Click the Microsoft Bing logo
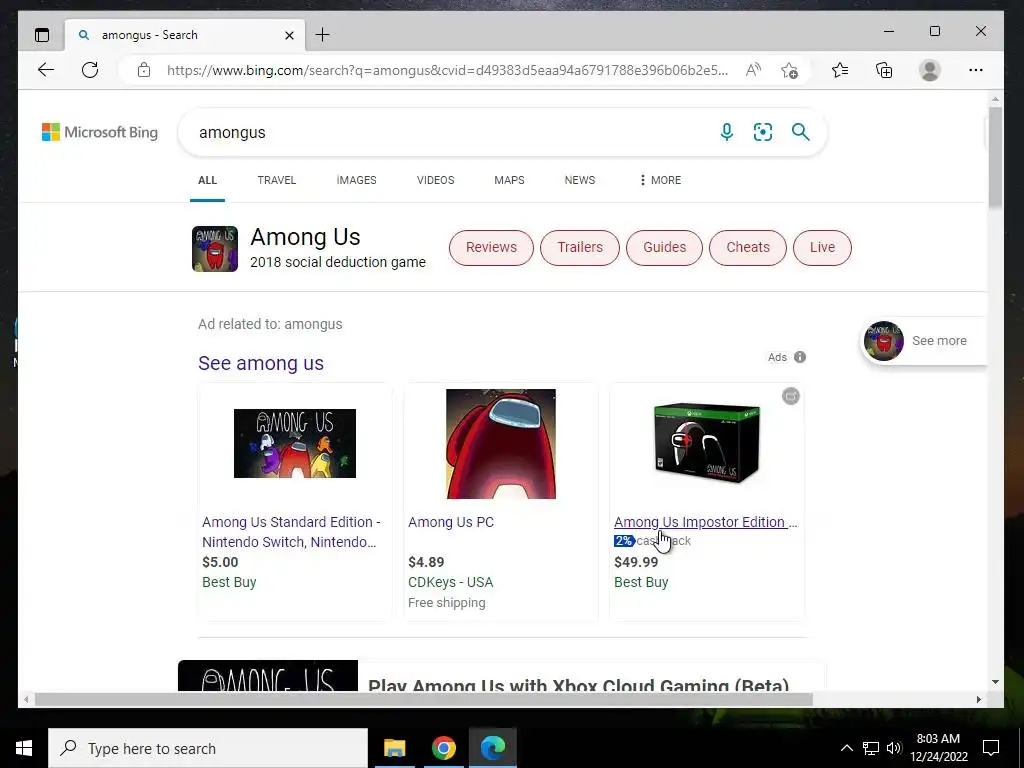1024x768 pixels. coord(100,132)
